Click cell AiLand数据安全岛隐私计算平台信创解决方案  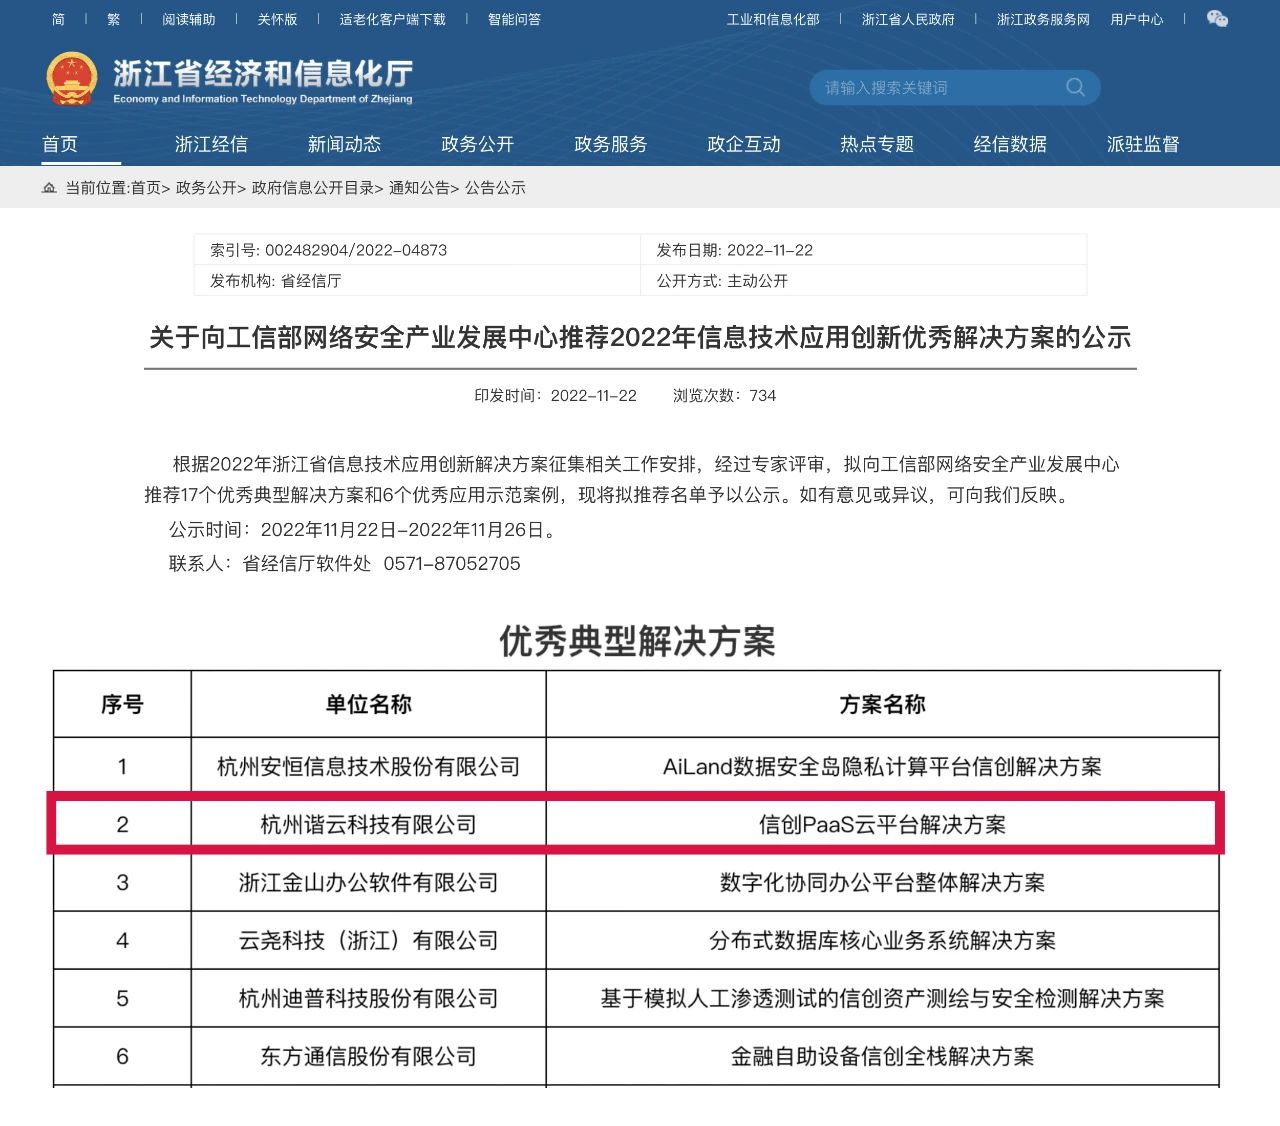(882, 767)
